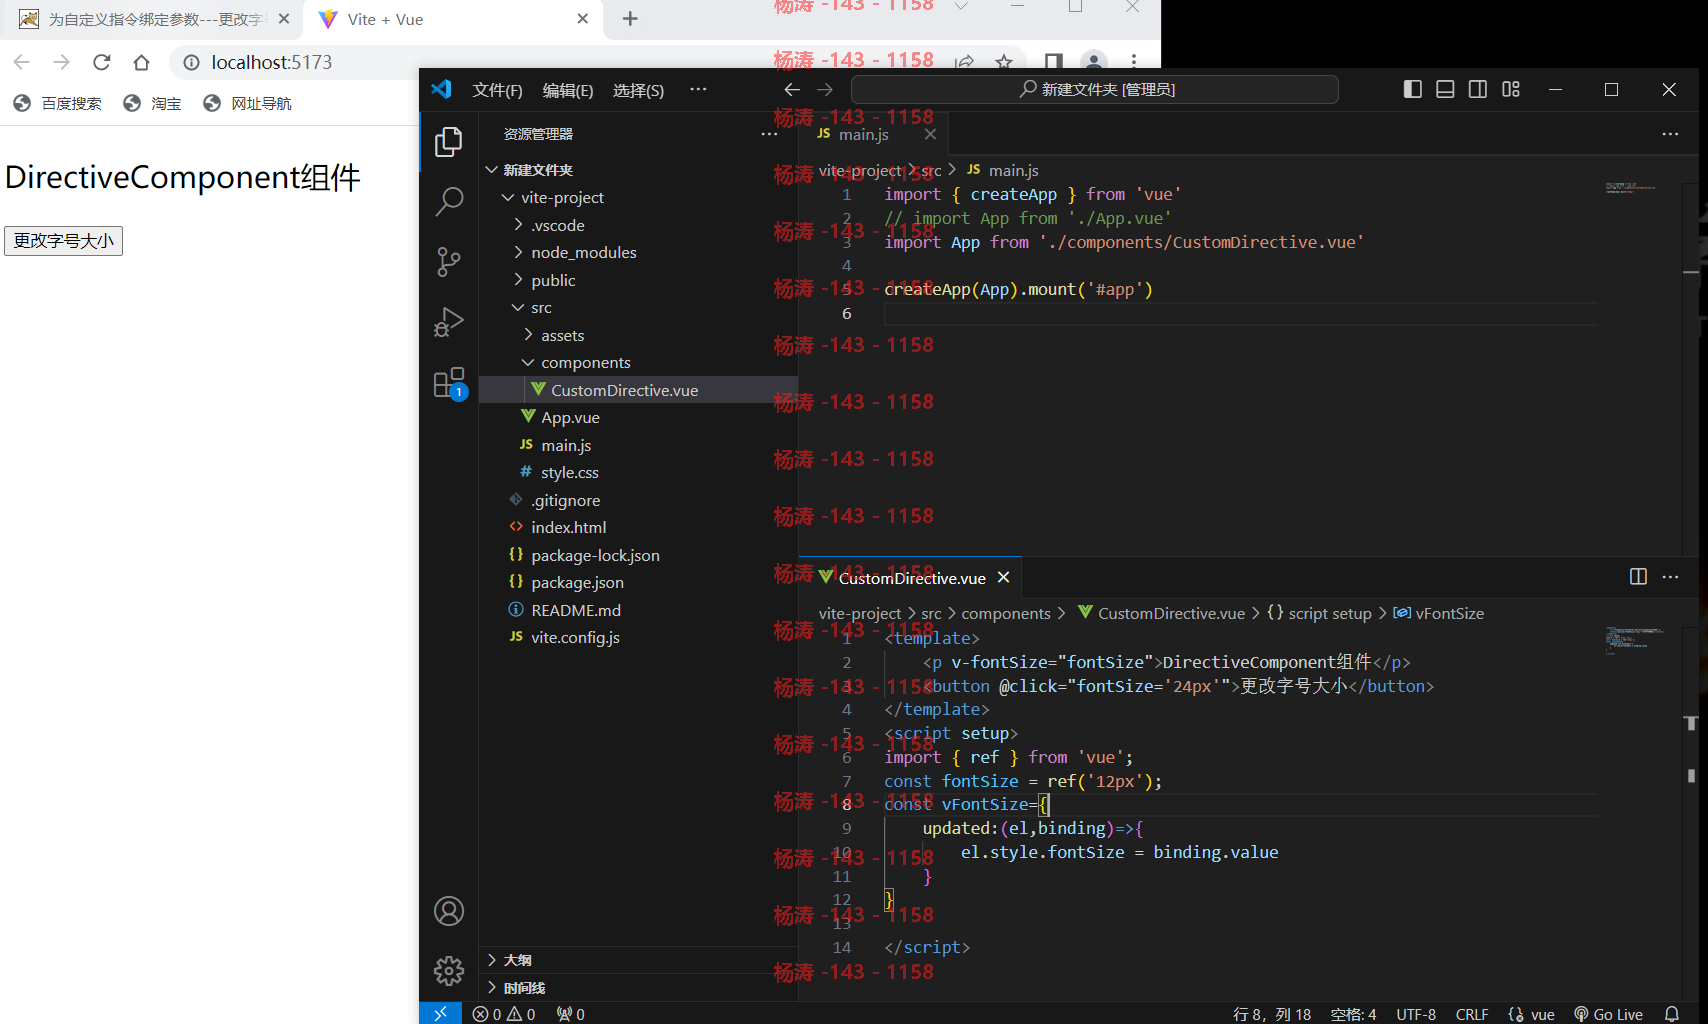The image size is (1708, 1024).
Task: Click the VS Code command center search box
Action: (1095, 89)
